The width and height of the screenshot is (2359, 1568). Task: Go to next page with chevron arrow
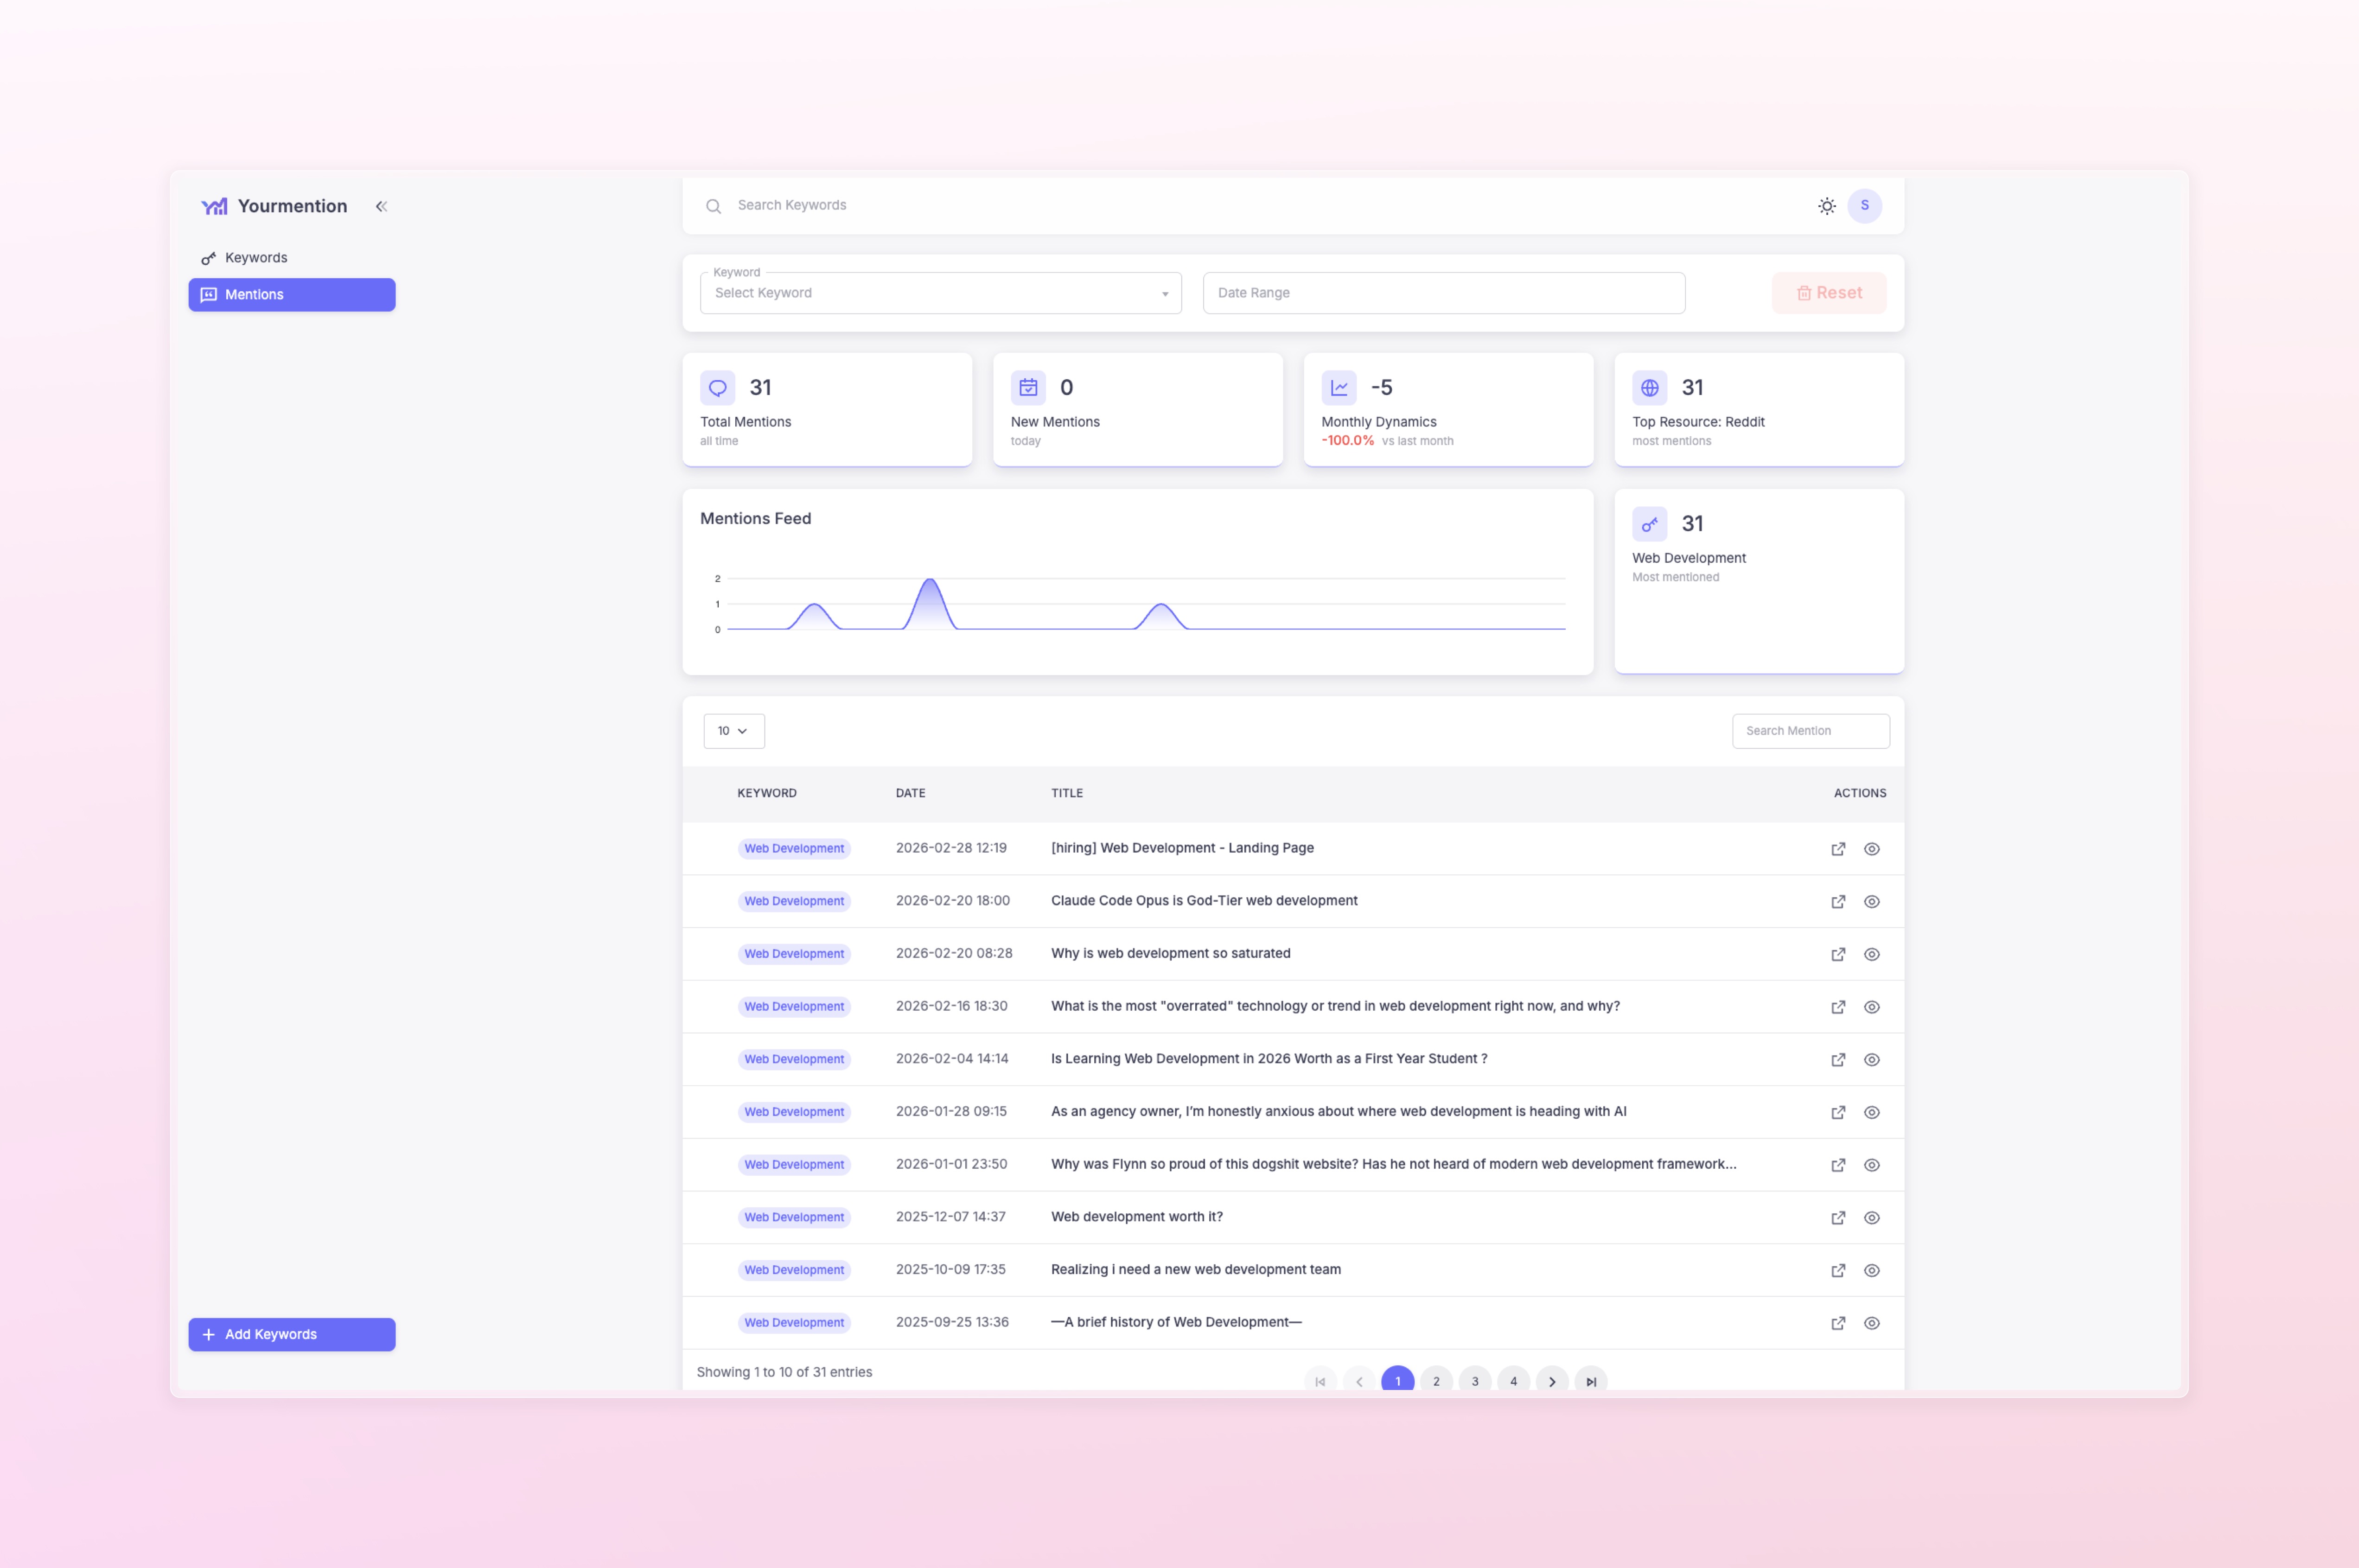tap(1551, 1381)
